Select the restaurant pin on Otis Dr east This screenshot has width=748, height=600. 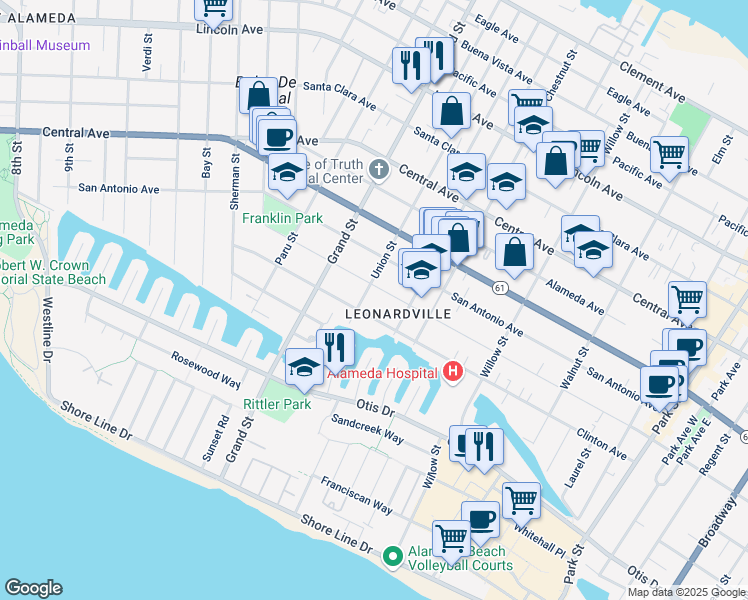tap(484, 448)
